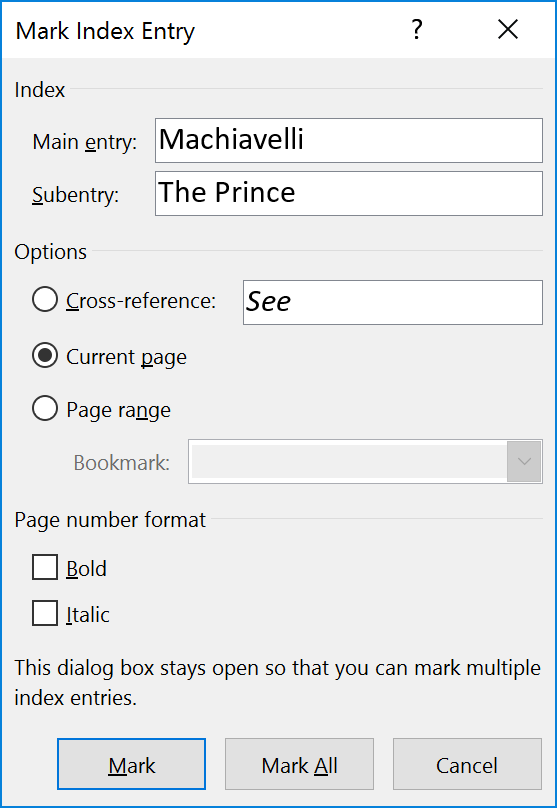Click the Mark Index Entry title text
The height and width of the screenshot is (808, 557).
[x=106, y=31]
